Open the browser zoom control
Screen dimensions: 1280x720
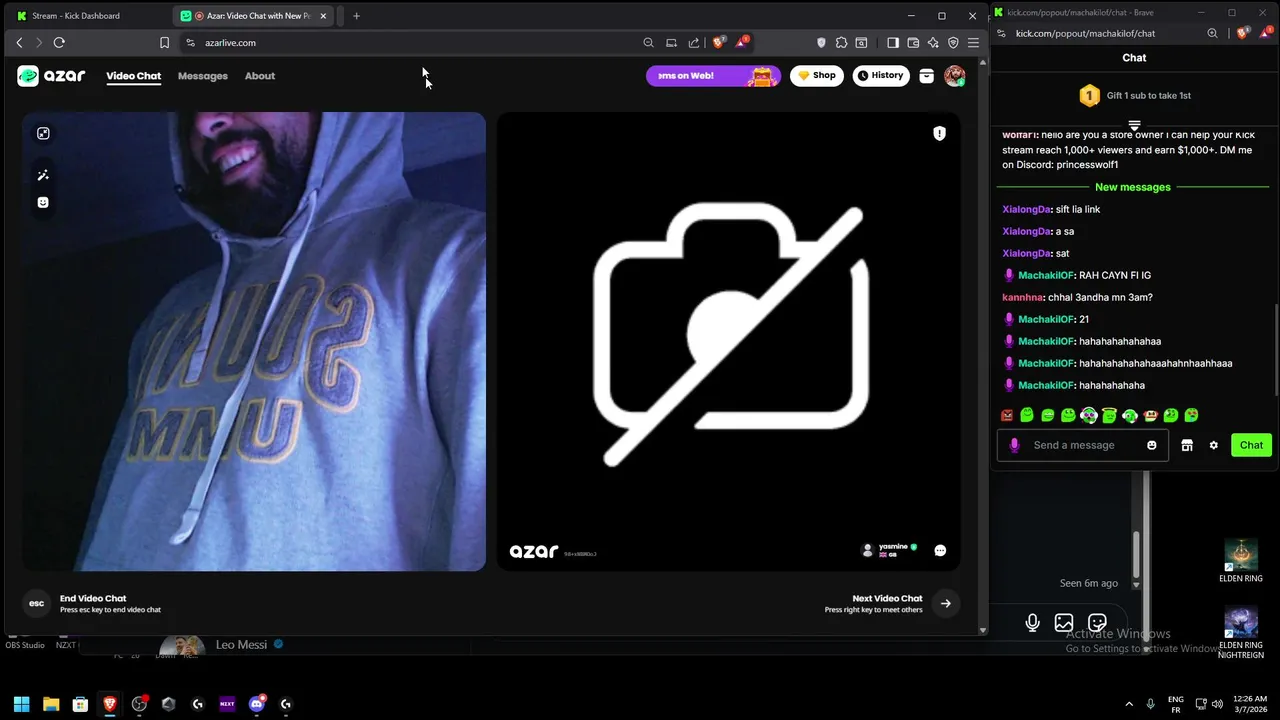pyautogui.click(x=648, y=43)
